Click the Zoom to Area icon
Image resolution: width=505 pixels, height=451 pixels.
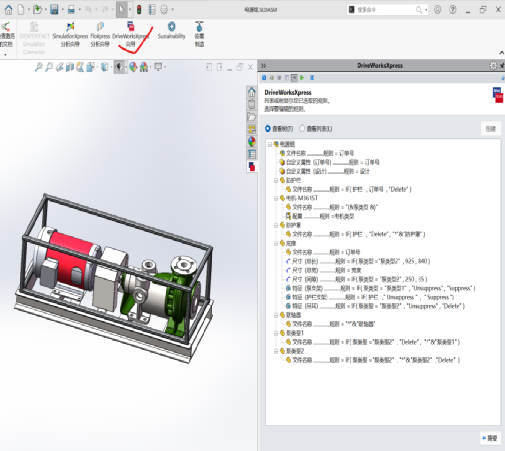(x=49, y=67)
